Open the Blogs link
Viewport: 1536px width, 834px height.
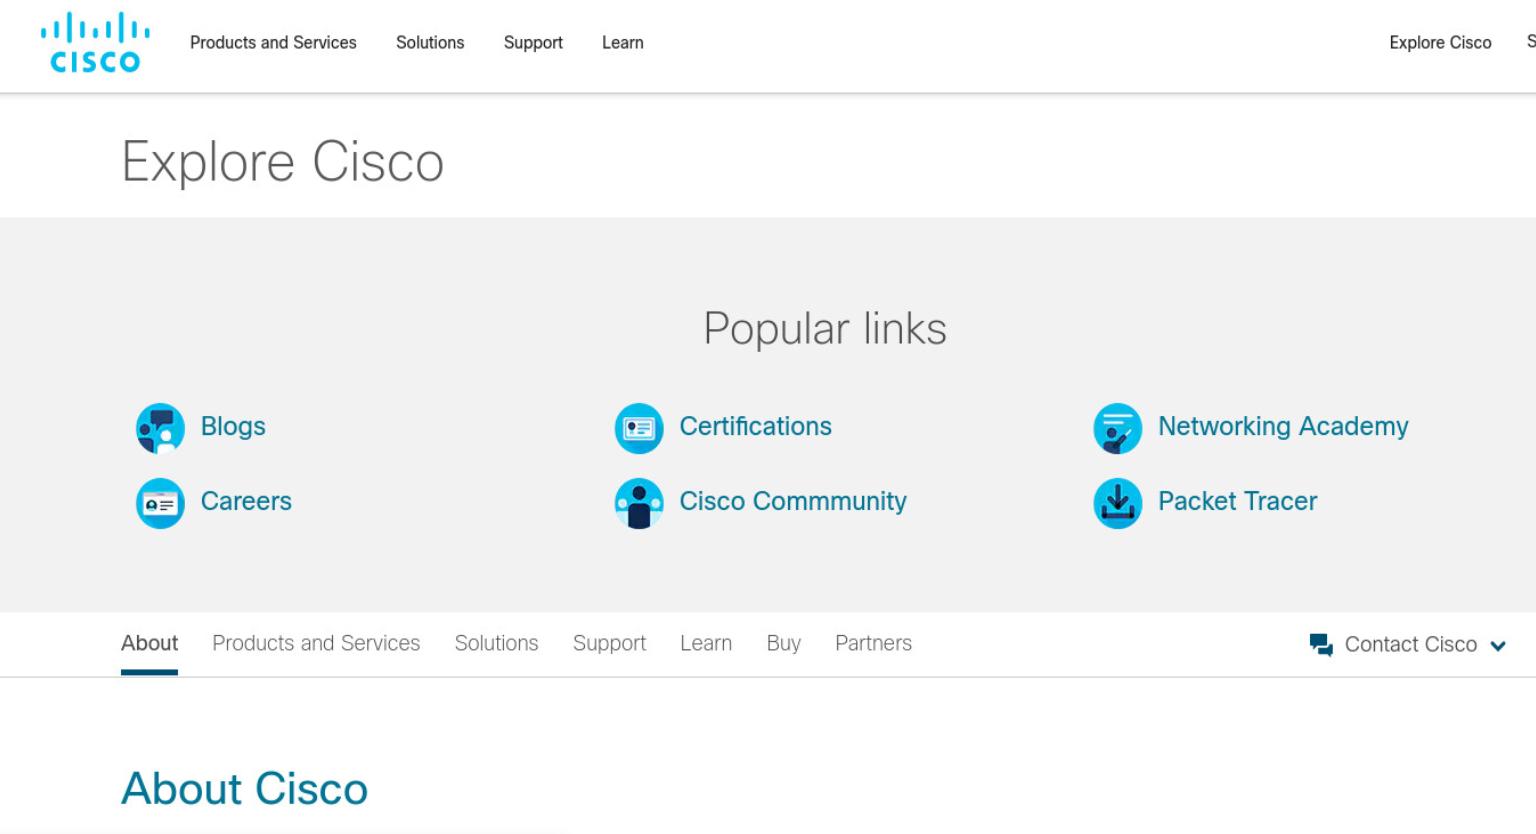pos(233,426)
